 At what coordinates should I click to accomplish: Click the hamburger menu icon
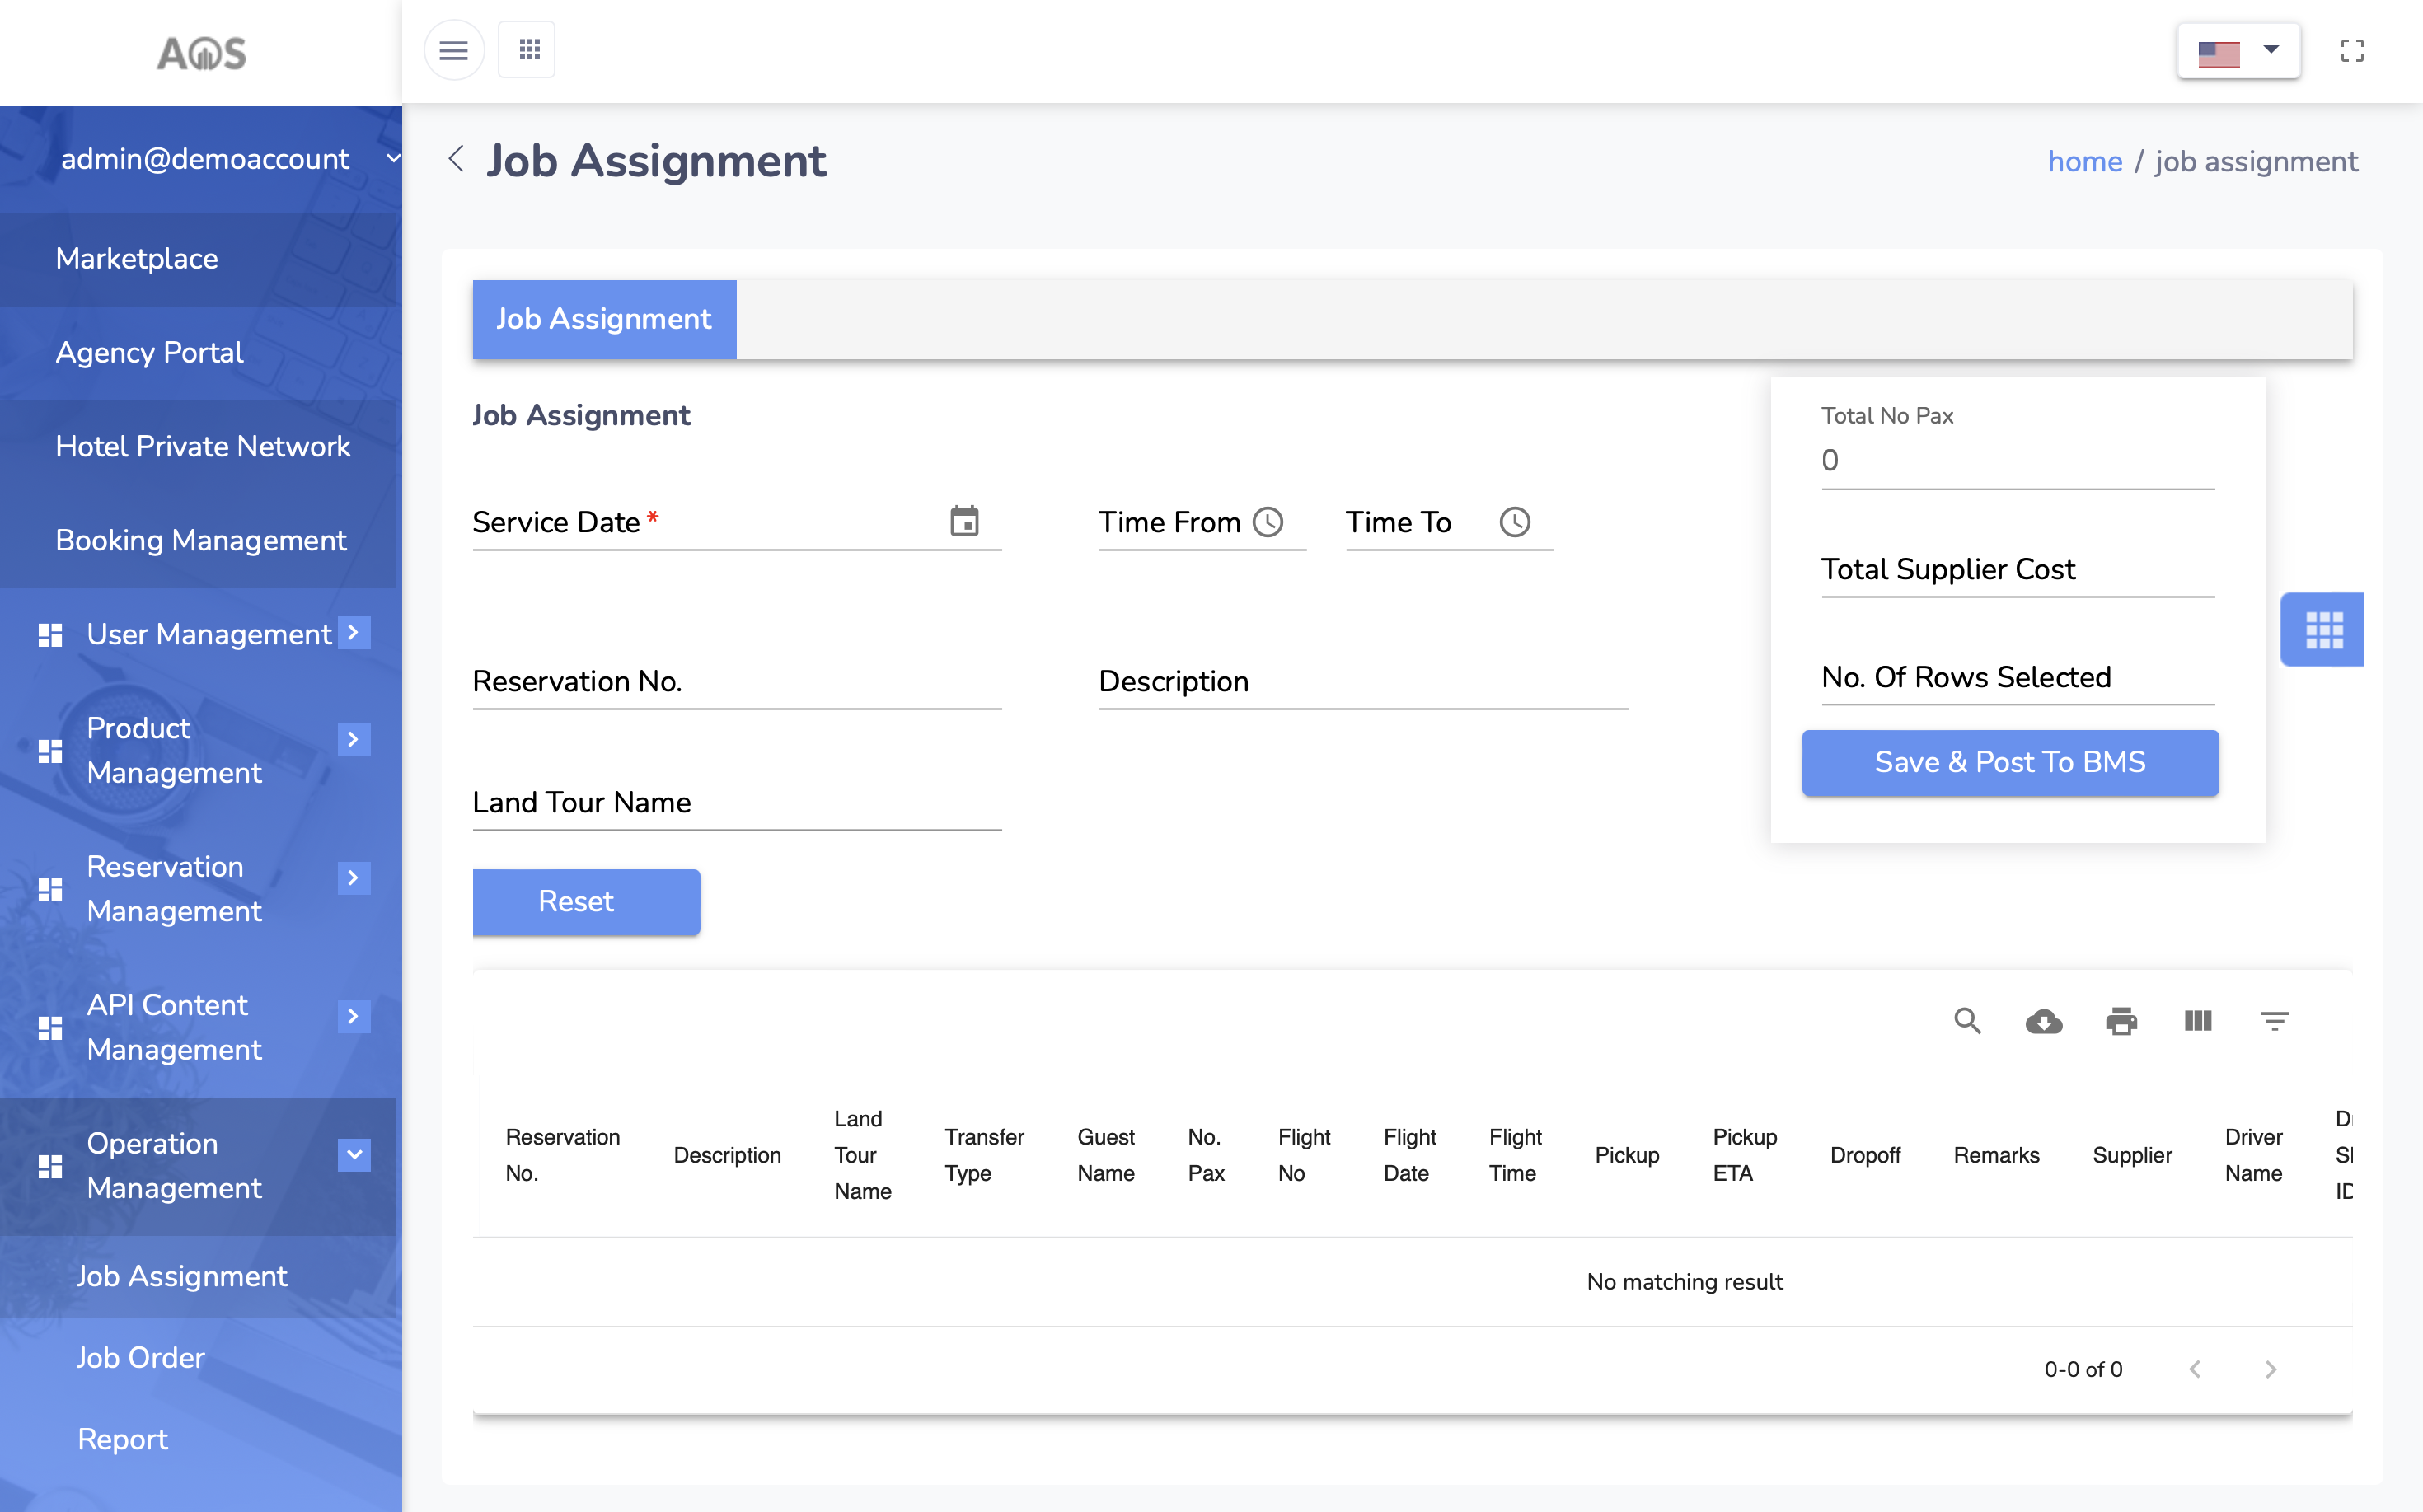point(453,50)
